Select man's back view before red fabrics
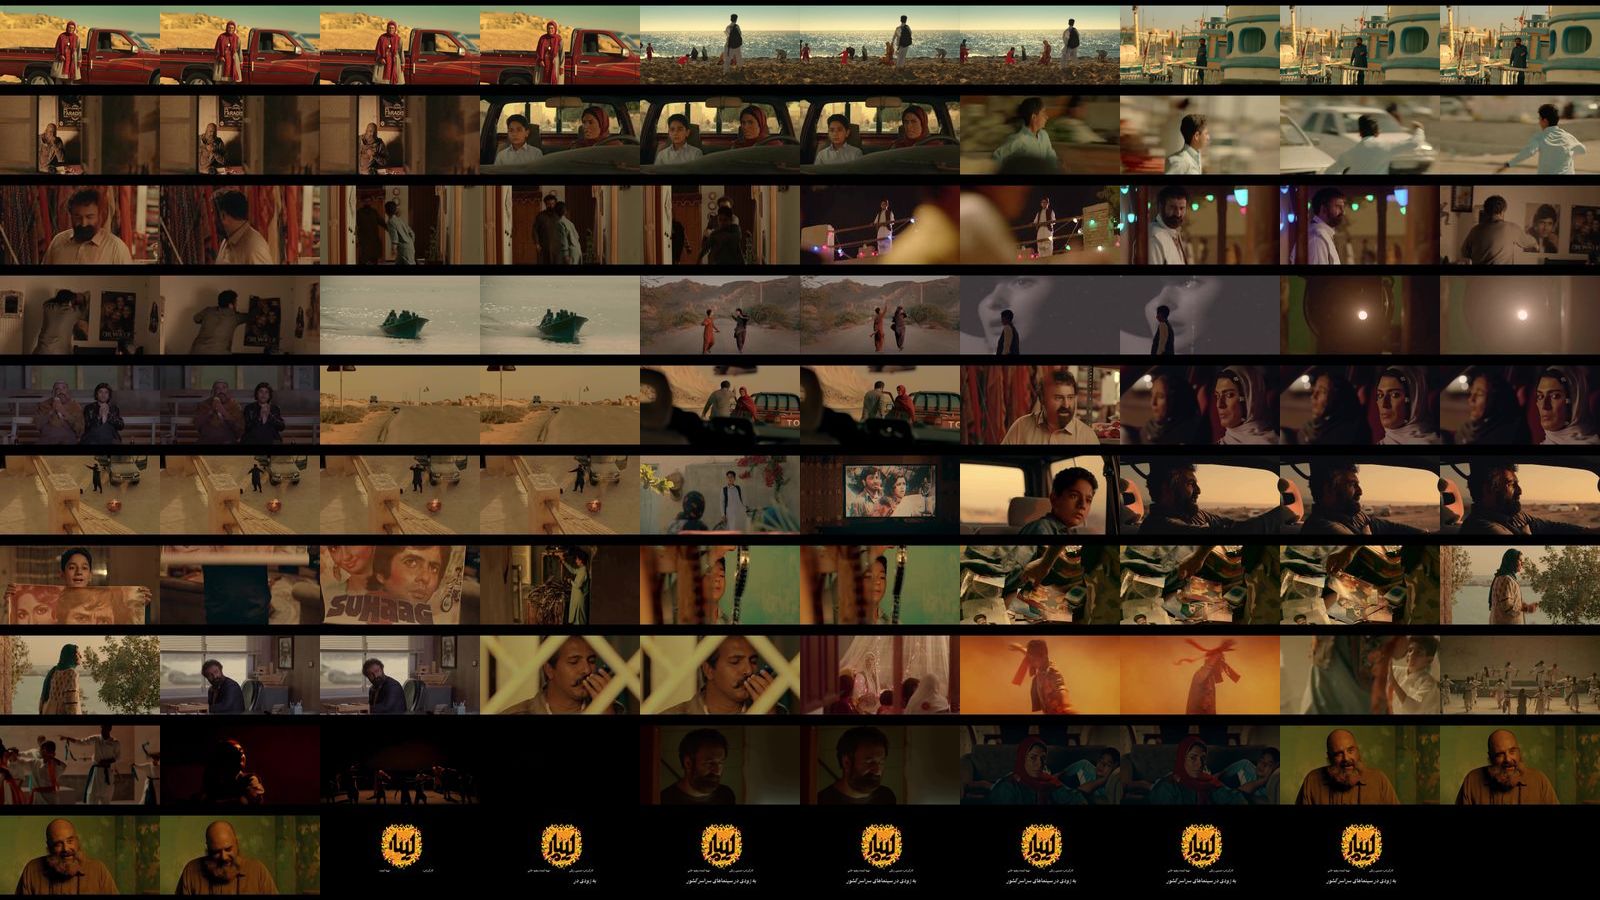The width and height of the screenshot is (1600, 900). 240,225
